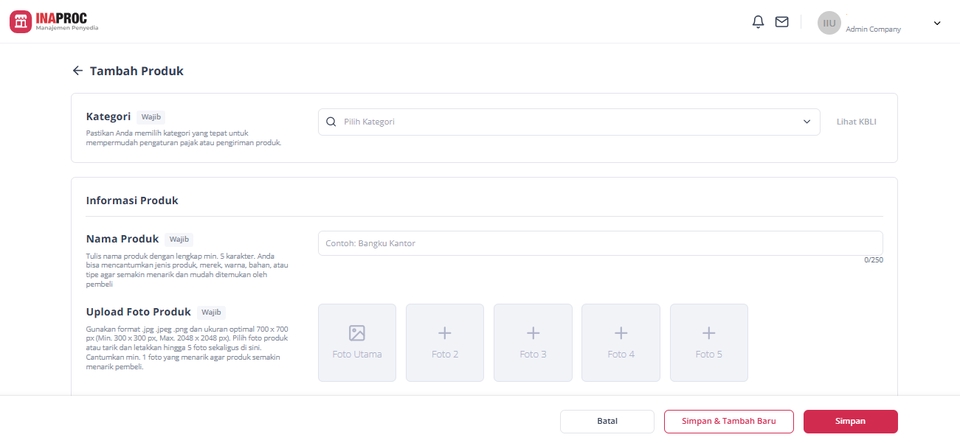Click the user avatar circle
Viewport: 960px width, 443px height.
point(829,23)
